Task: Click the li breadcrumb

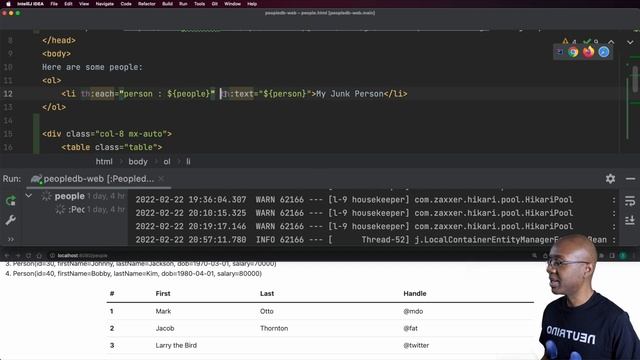Action: [188, 162]
